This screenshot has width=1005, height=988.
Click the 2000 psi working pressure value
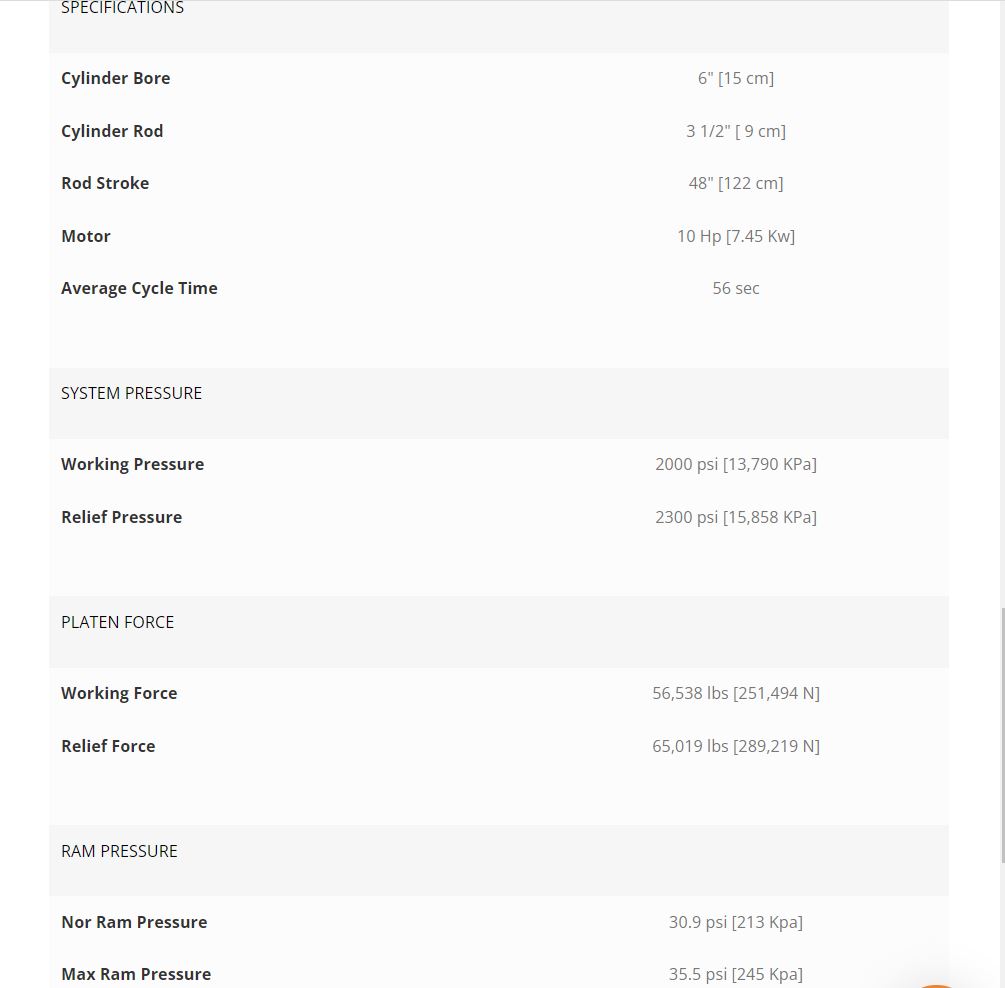[x=736, y=464]
